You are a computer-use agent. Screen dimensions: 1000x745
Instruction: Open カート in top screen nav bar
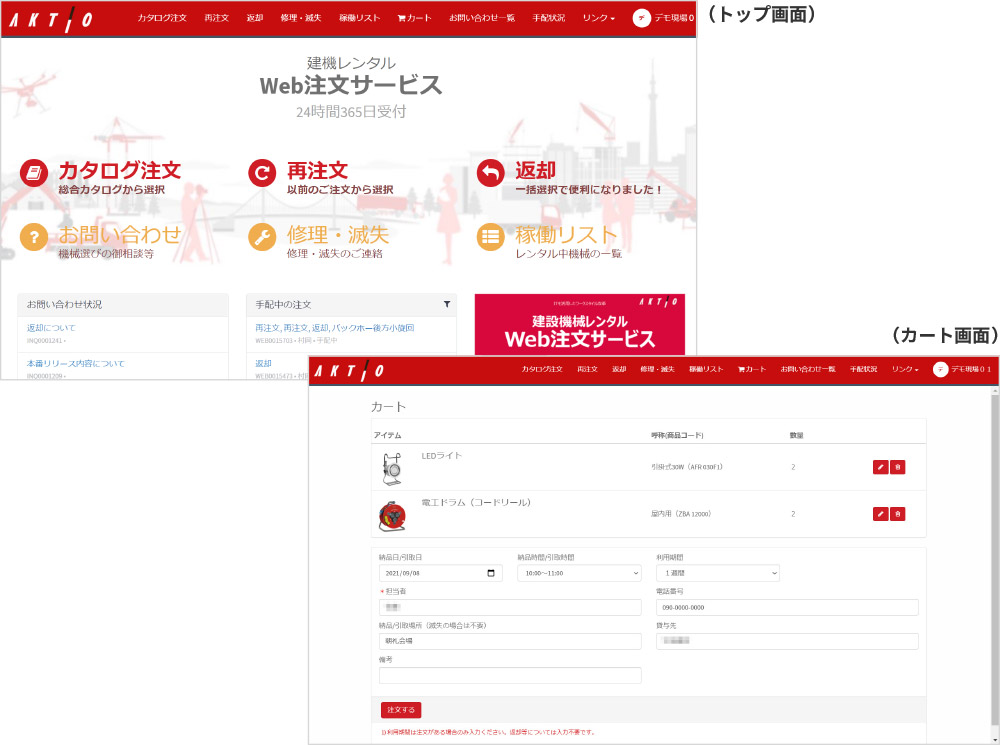coord(415,18)
